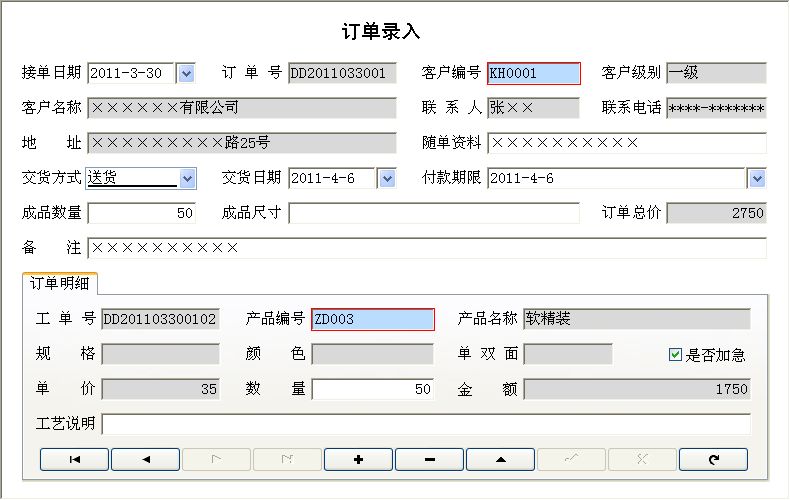Viewport: 790px width, 500px height.
Task: Select the 订单明细 tab
Action: (x=60, y=283)
